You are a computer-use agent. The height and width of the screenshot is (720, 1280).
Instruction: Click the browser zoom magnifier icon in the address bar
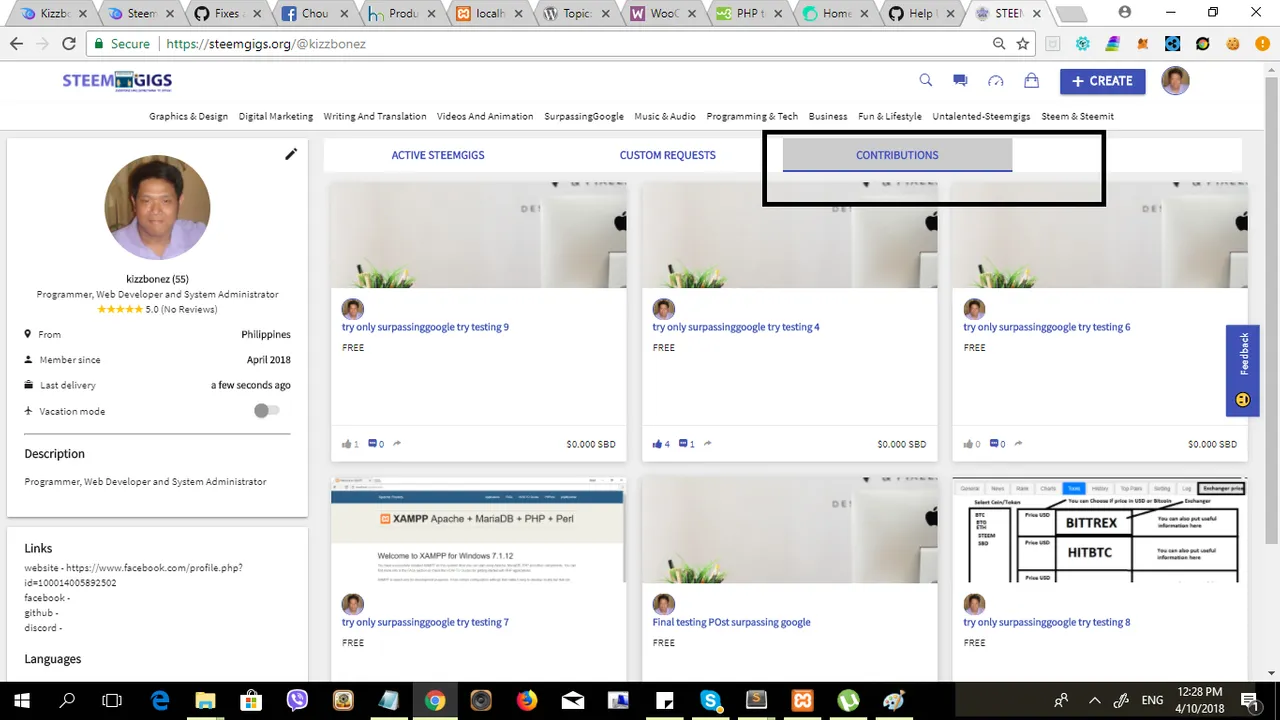pyautogui.click(x=999, y=44)
